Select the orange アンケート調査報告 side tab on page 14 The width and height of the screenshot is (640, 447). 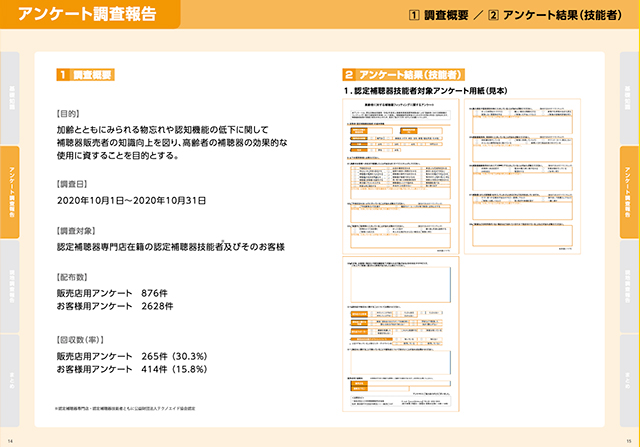pyautogui.click(x=9, y=192)
